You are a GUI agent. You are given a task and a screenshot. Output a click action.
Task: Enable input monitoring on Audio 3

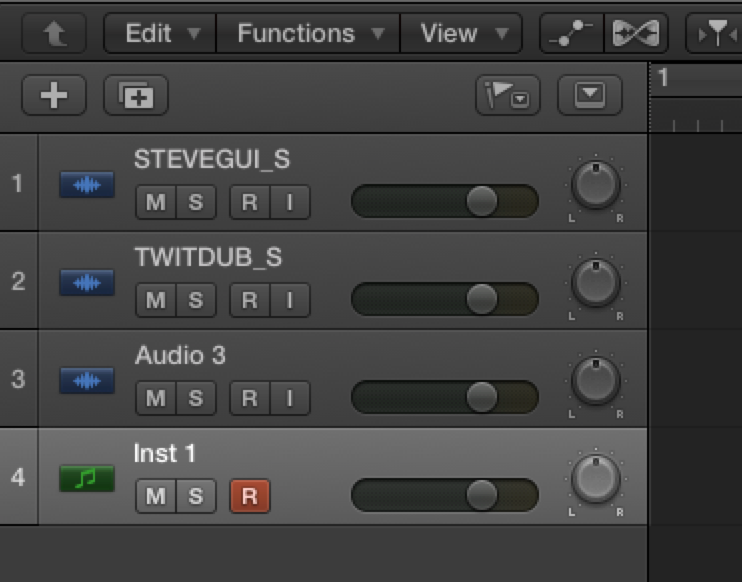pyautogui.click(x=290, y=398)
